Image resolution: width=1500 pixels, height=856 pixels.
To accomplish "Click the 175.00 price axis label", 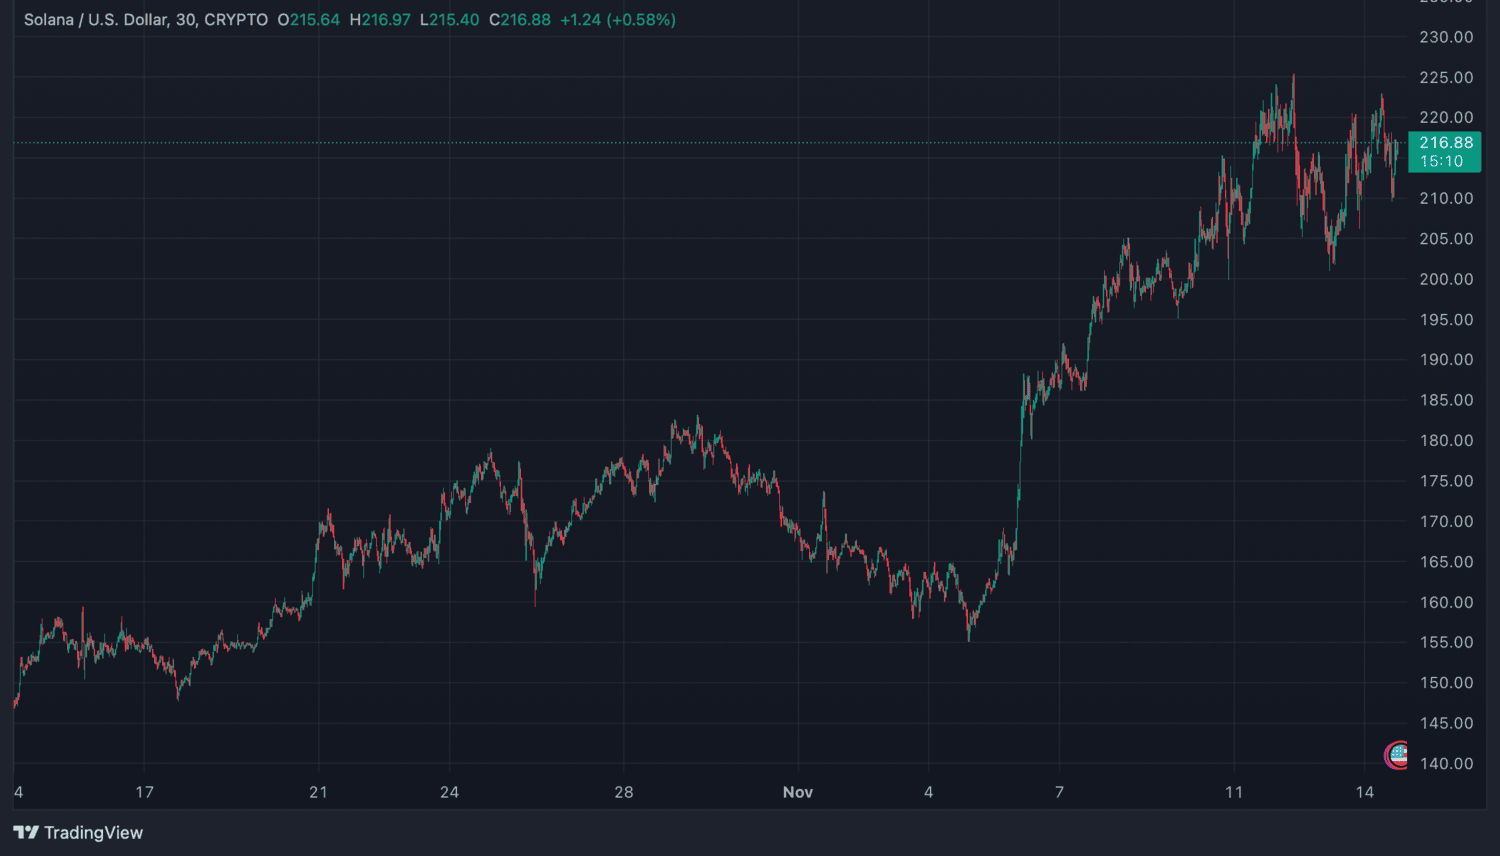I will coord(1446,481).
